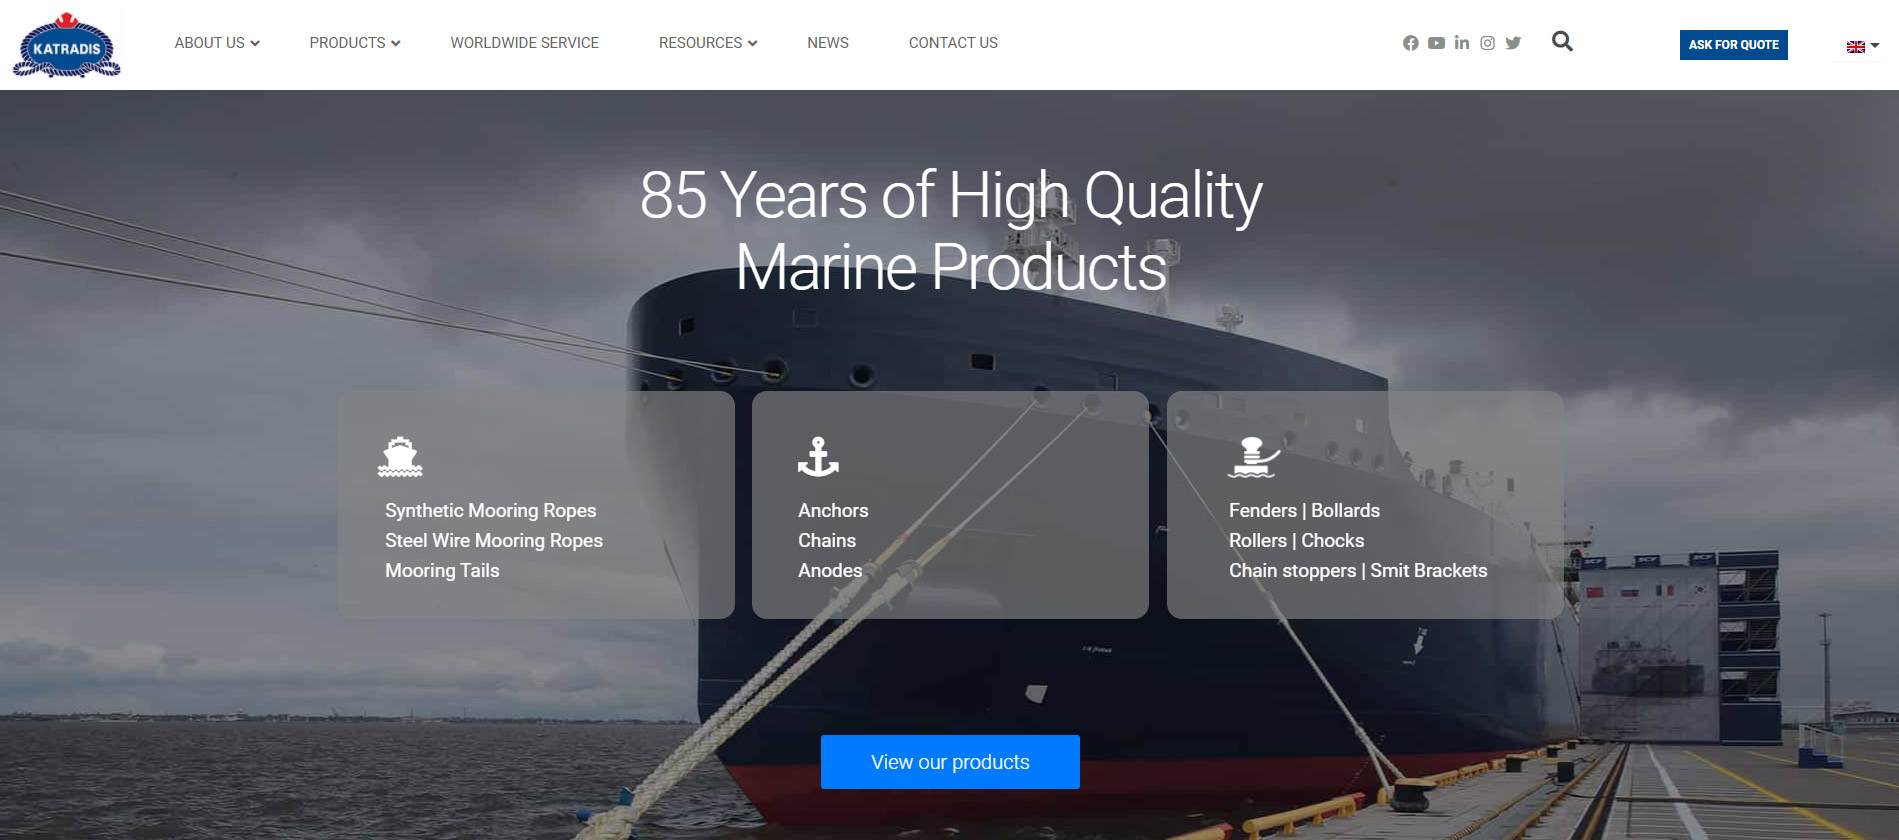Expand the Resources dropdown menu

[708, 43]
